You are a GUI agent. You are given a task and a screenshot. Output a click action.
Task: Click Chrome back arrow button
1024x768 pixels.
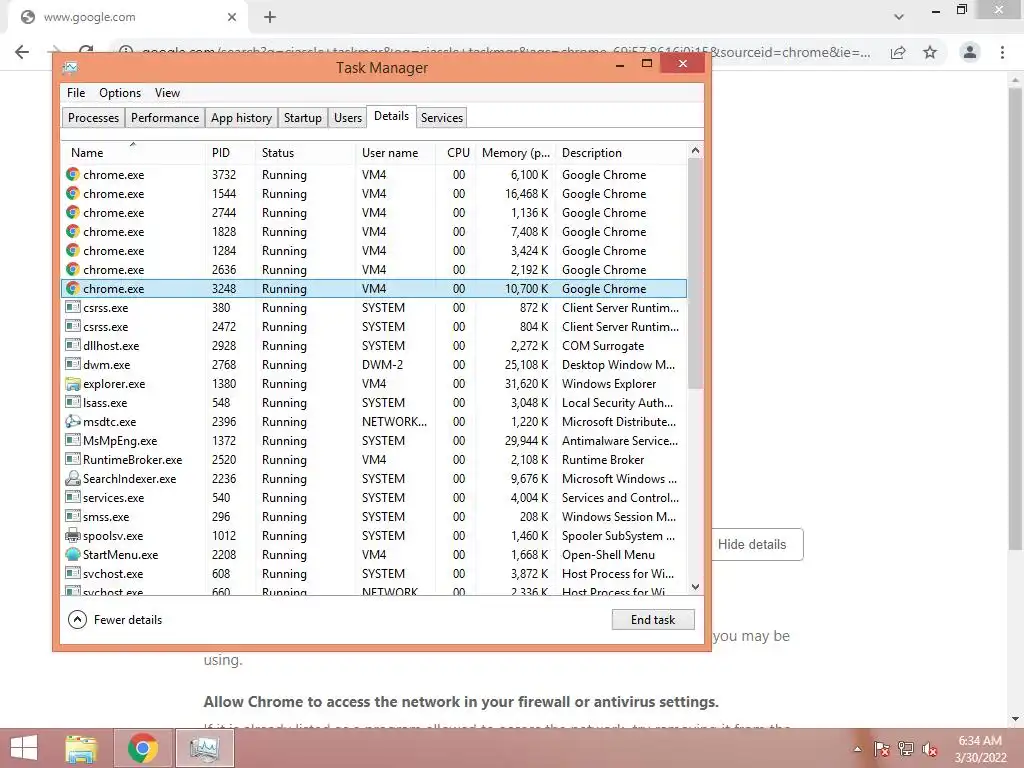coord(22,52)
